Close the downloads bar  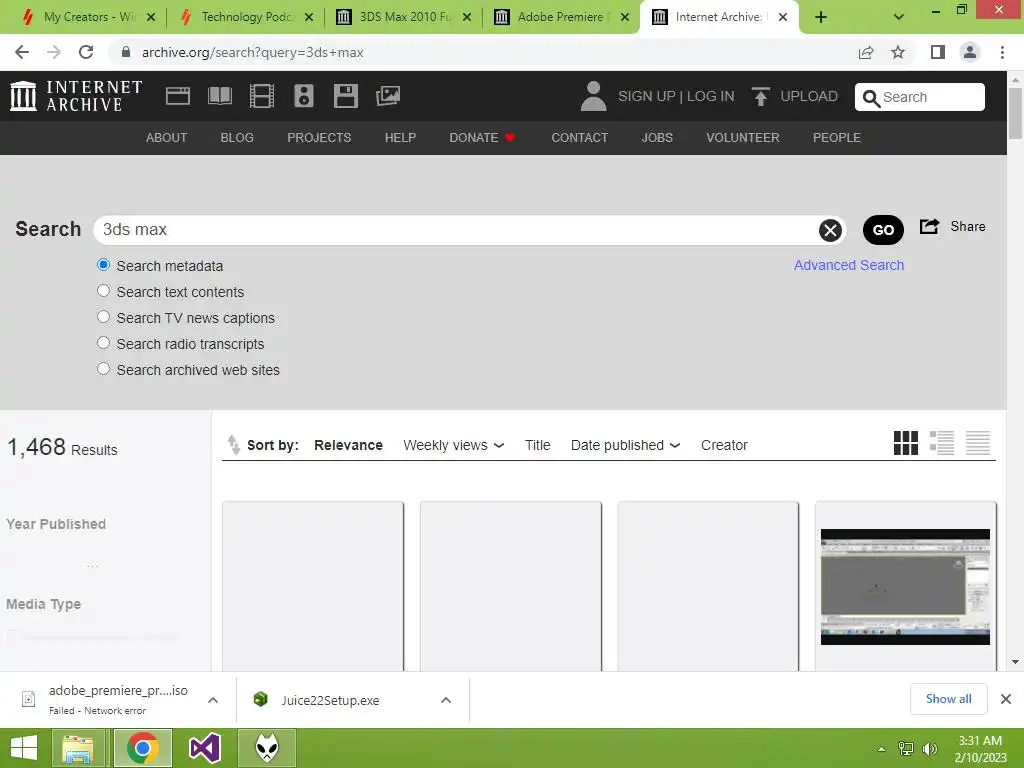click(x=1006, y=699)
